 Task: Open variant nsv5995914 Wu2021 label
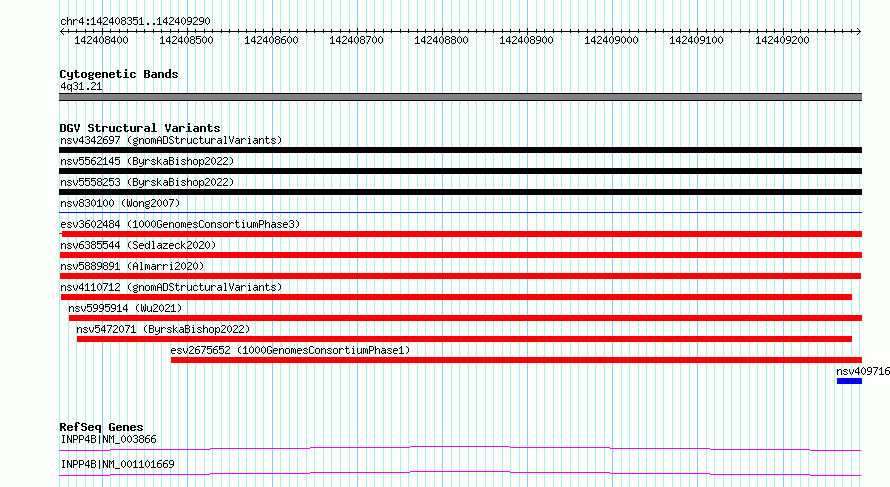click(x=125, y=308)
